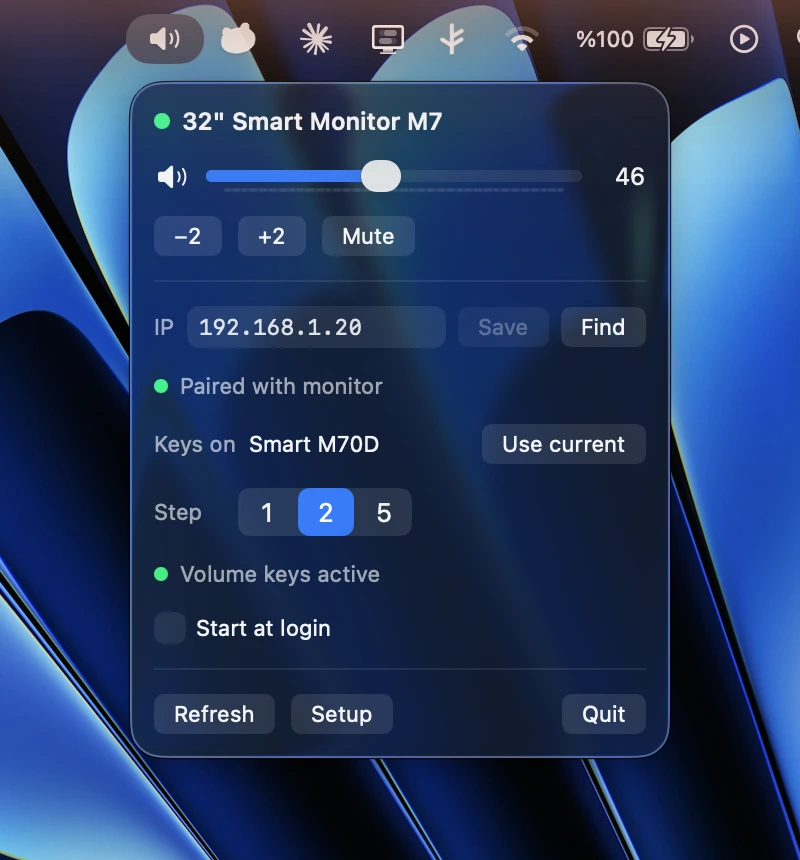Click the volume value 46
800x860 pixels.
click(x=629, y=177)
